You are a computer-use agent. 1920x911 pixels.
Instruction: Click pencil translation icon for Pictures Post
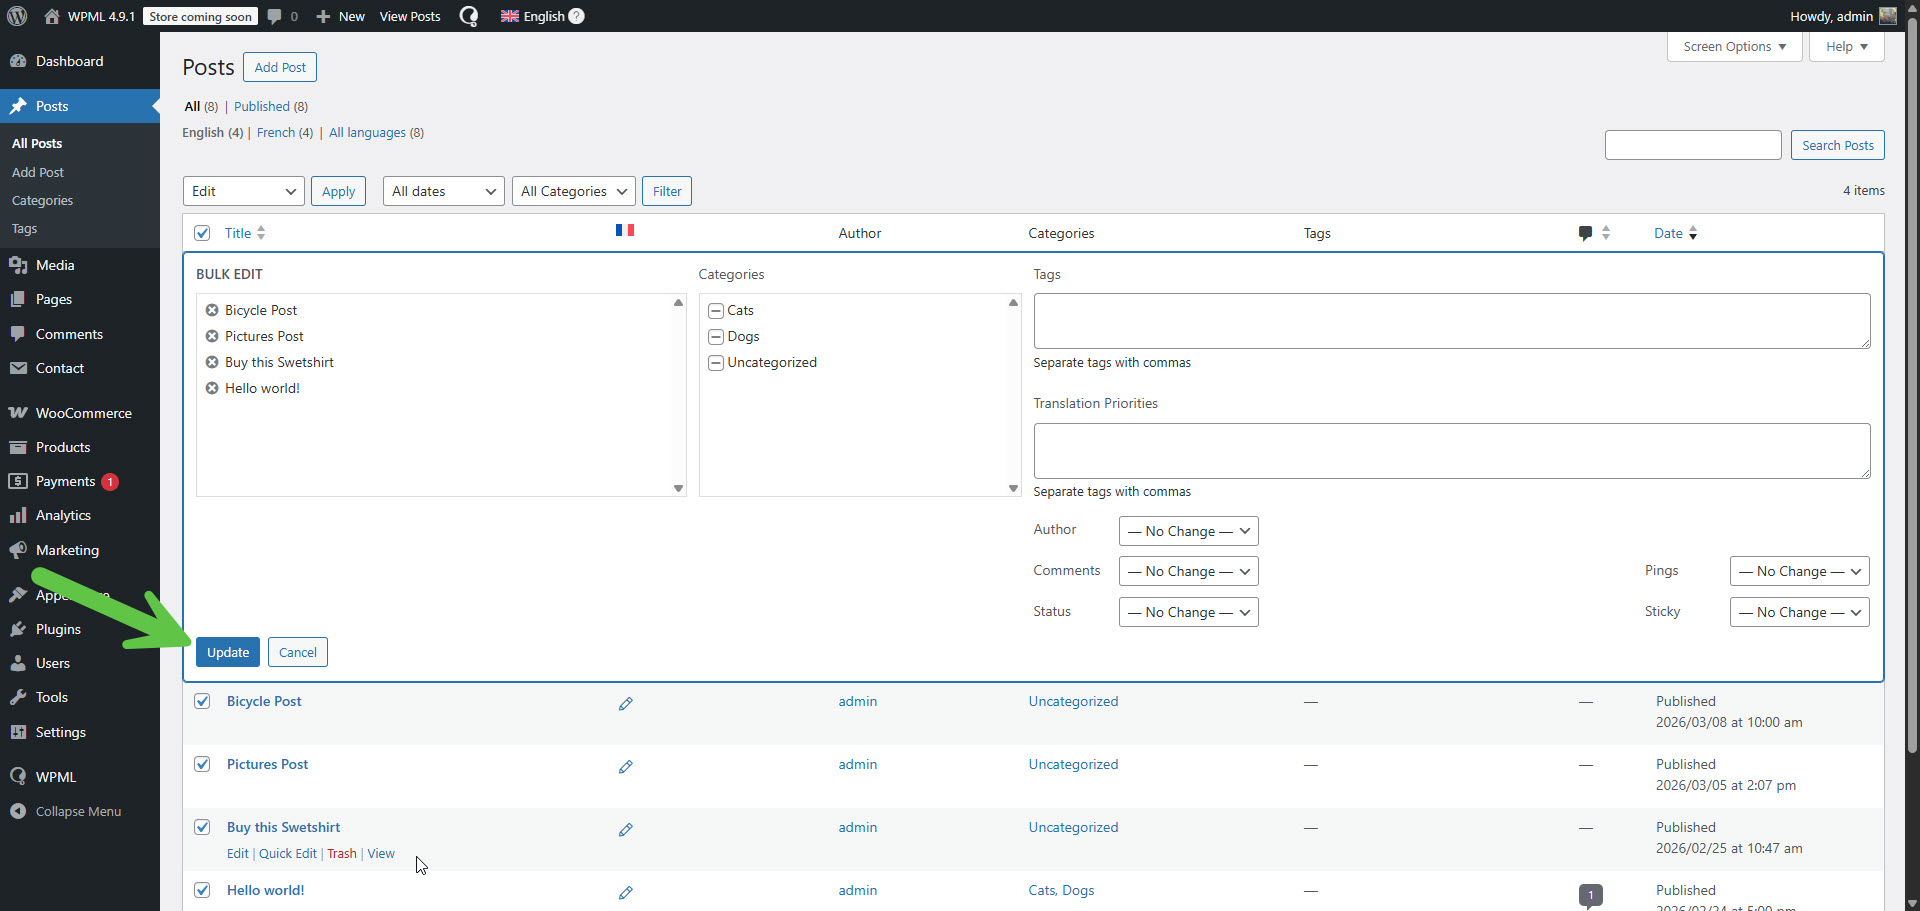(625, 767)
